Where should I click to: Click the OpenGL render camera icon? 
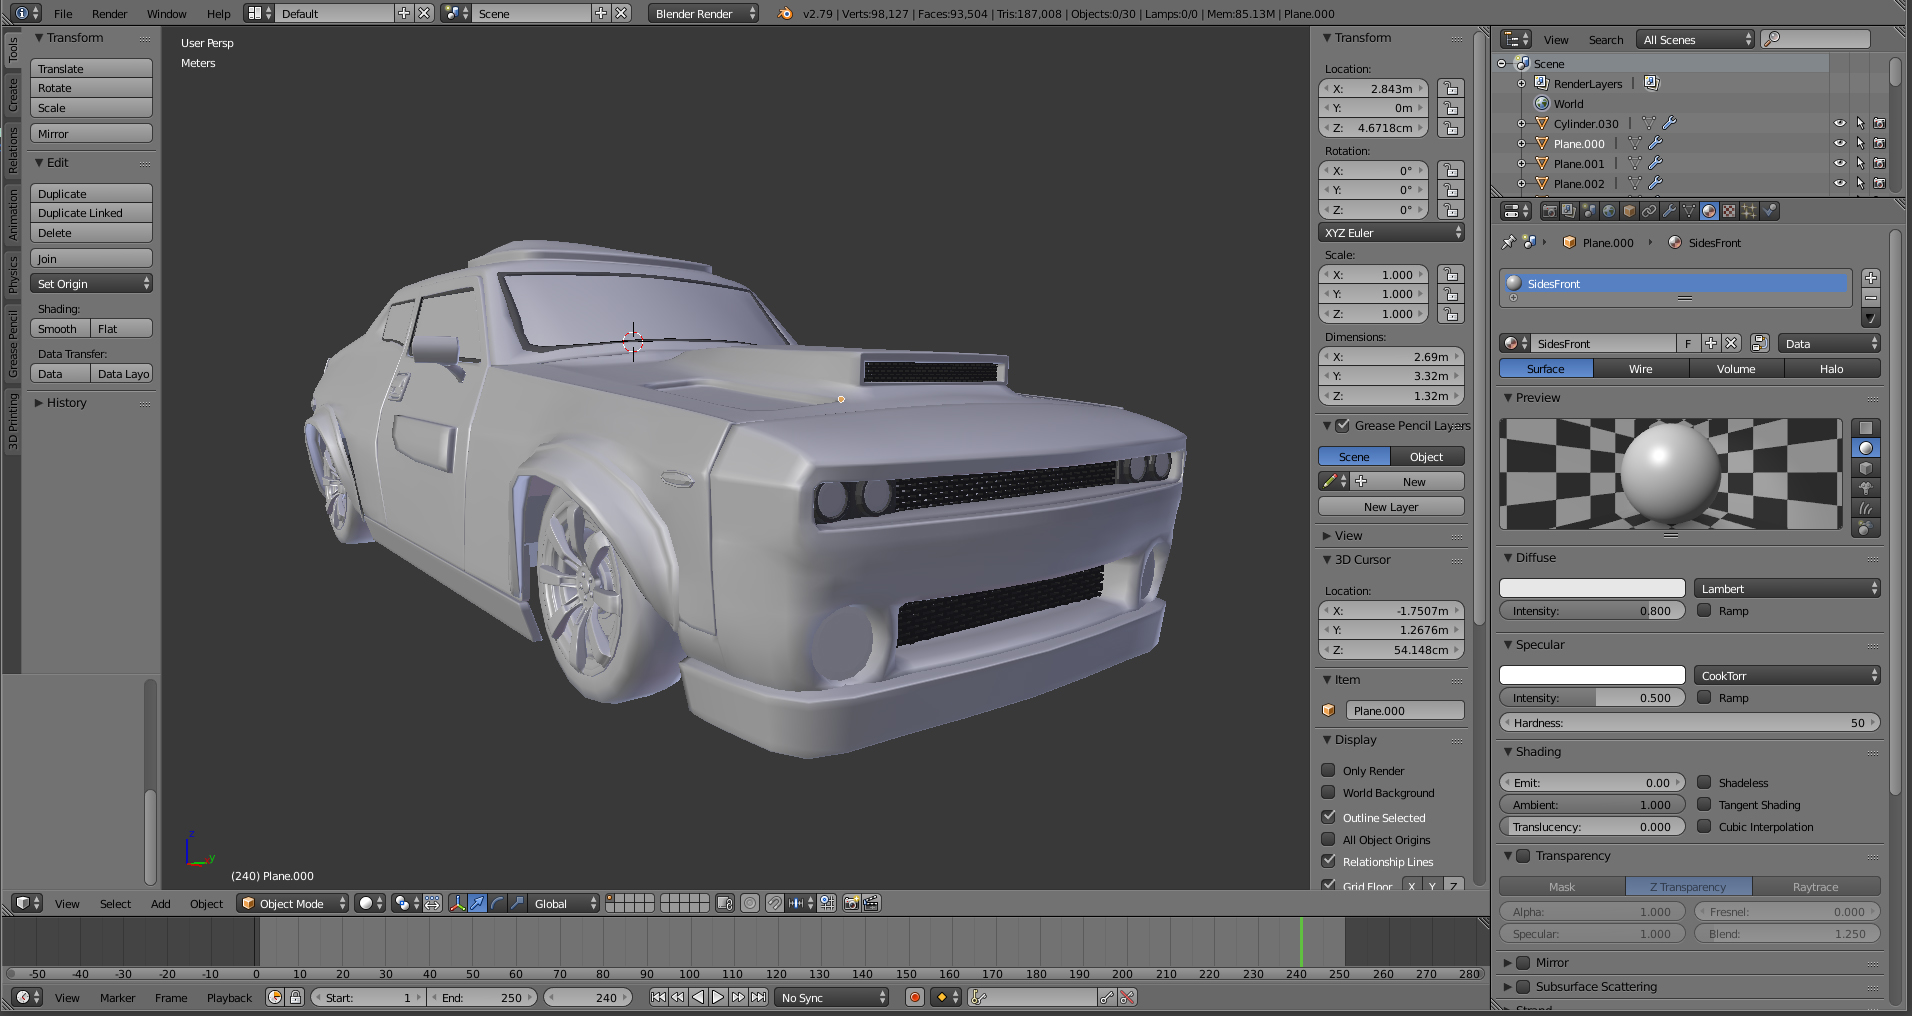[x=851, y=903]
